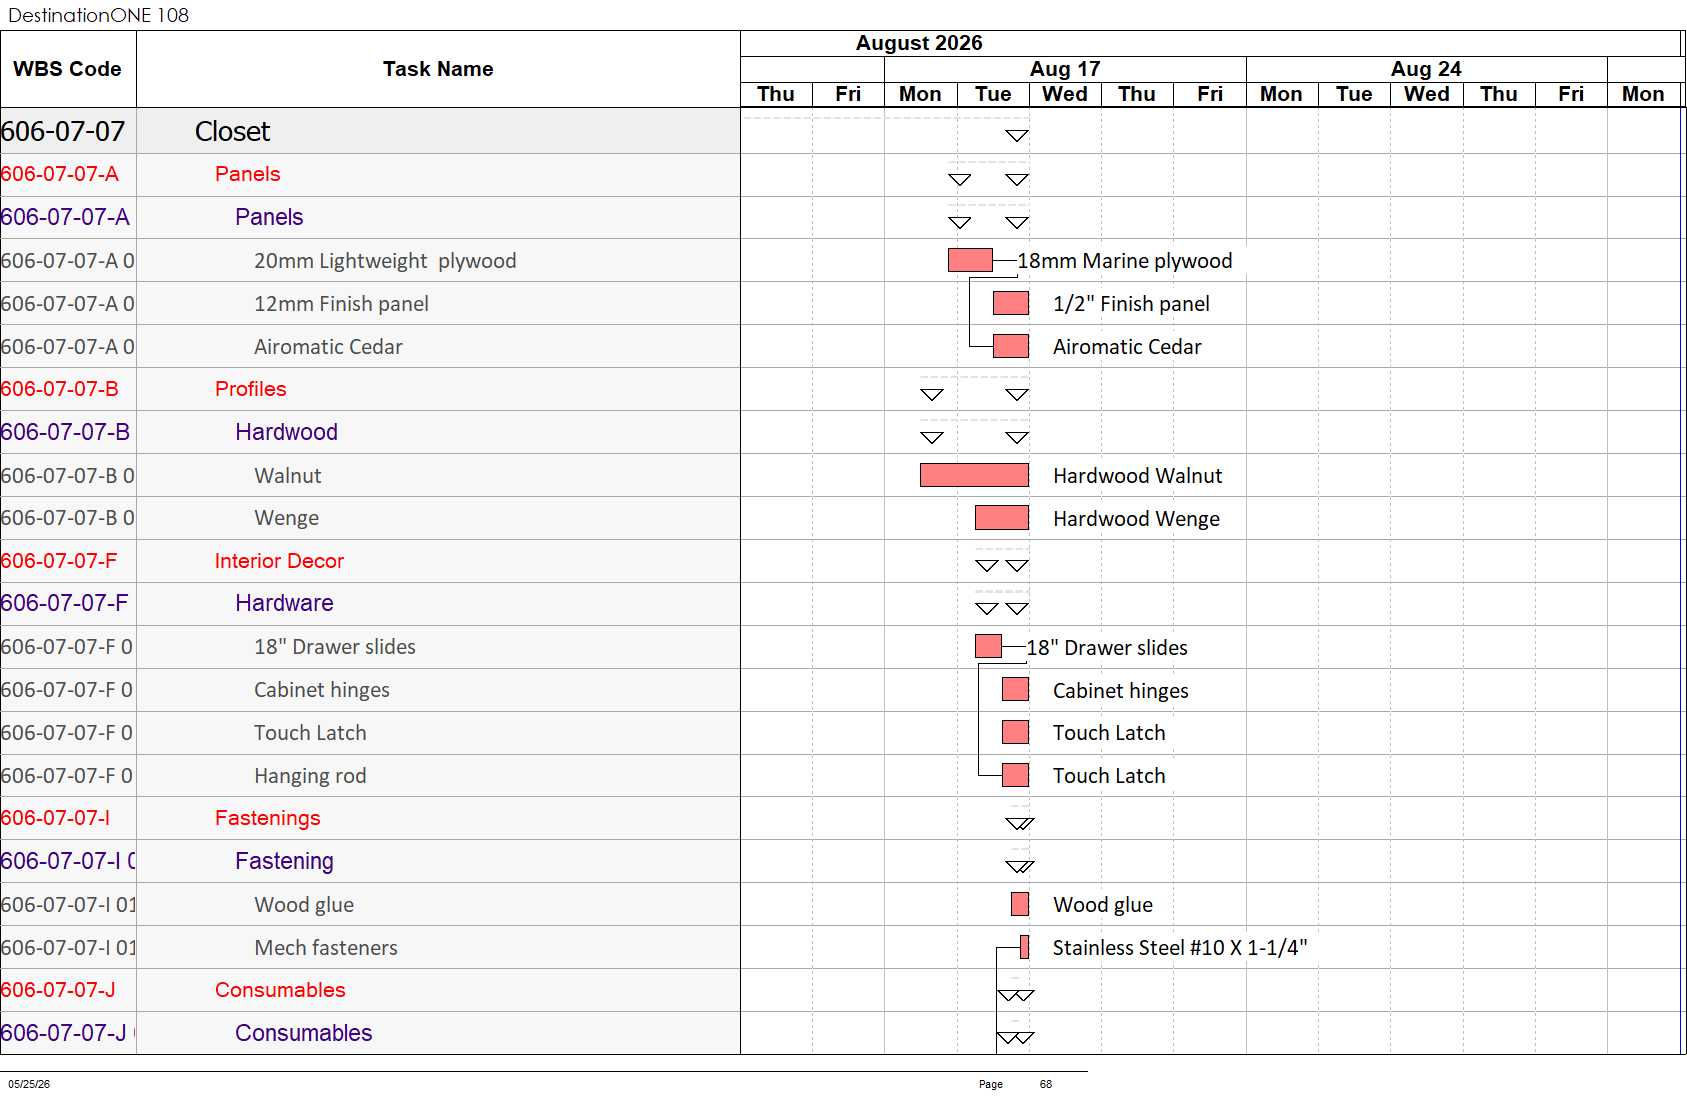Screen dimensions: 1687x1097
Task: Click the Walnut task name
Action: coord(288,476)
